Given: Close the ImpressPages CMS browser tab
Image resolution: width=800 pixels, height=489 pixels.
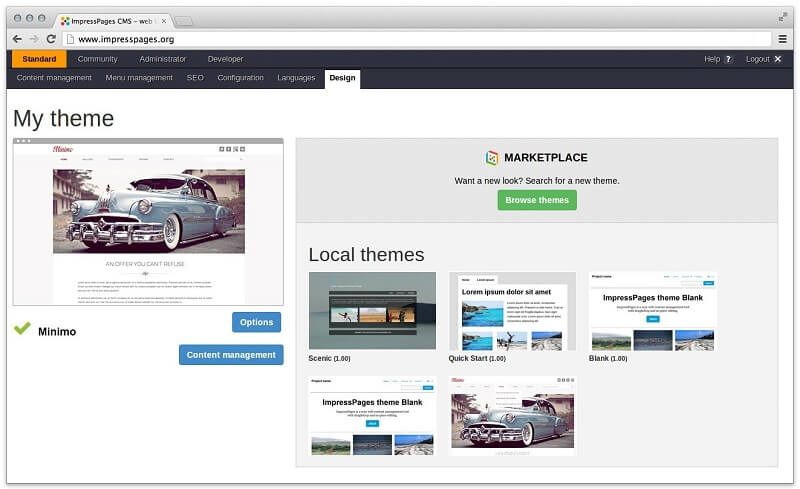Looking at the screenshot, I should (x=164, y=21).
